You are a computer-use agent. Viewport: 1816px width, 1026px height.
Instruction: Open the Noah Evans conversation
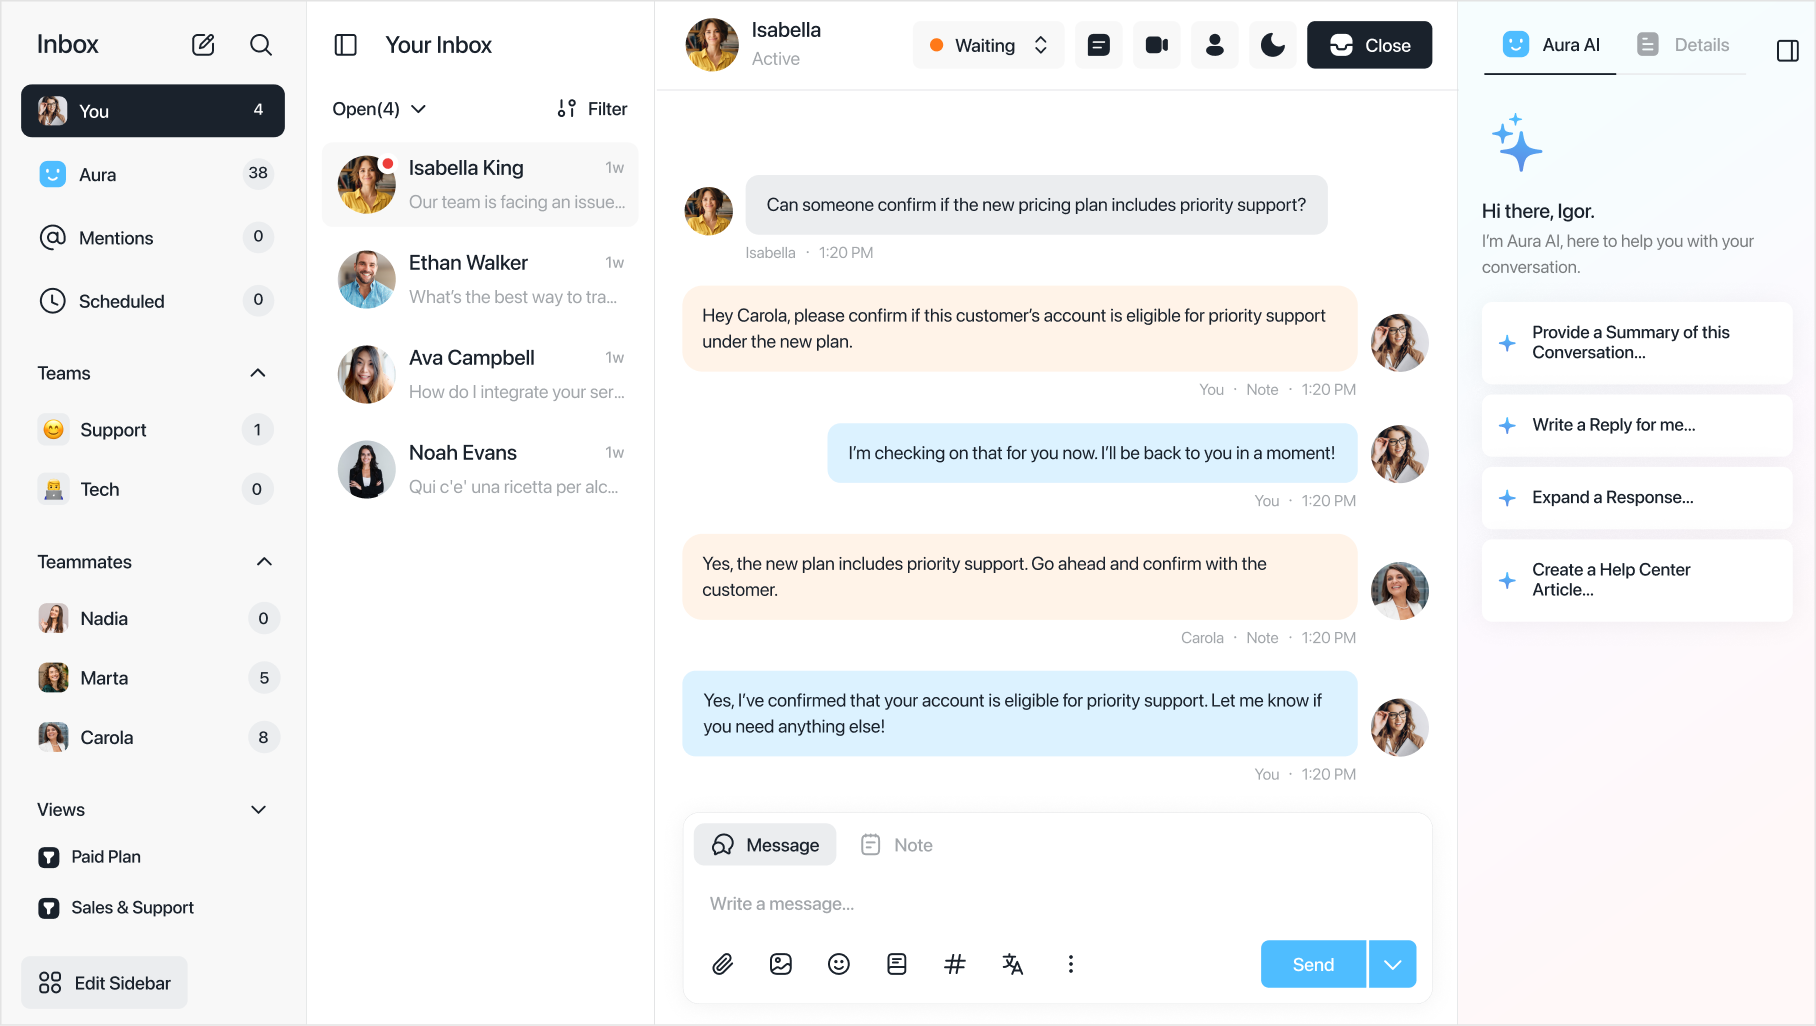click(480, 469)
